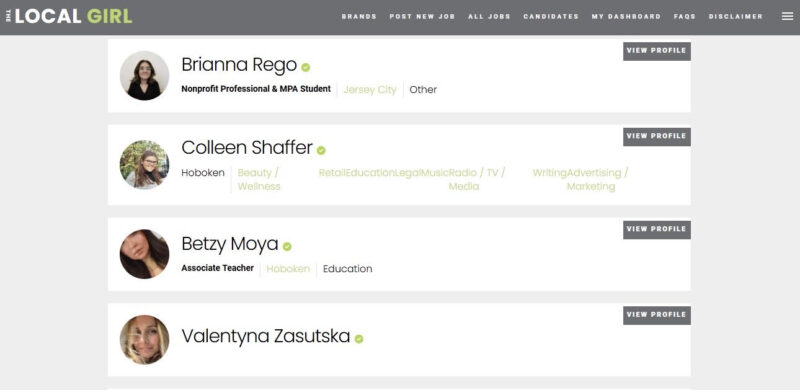Go to the Brands menu item
800x390 pixels.
click(359, 16)
